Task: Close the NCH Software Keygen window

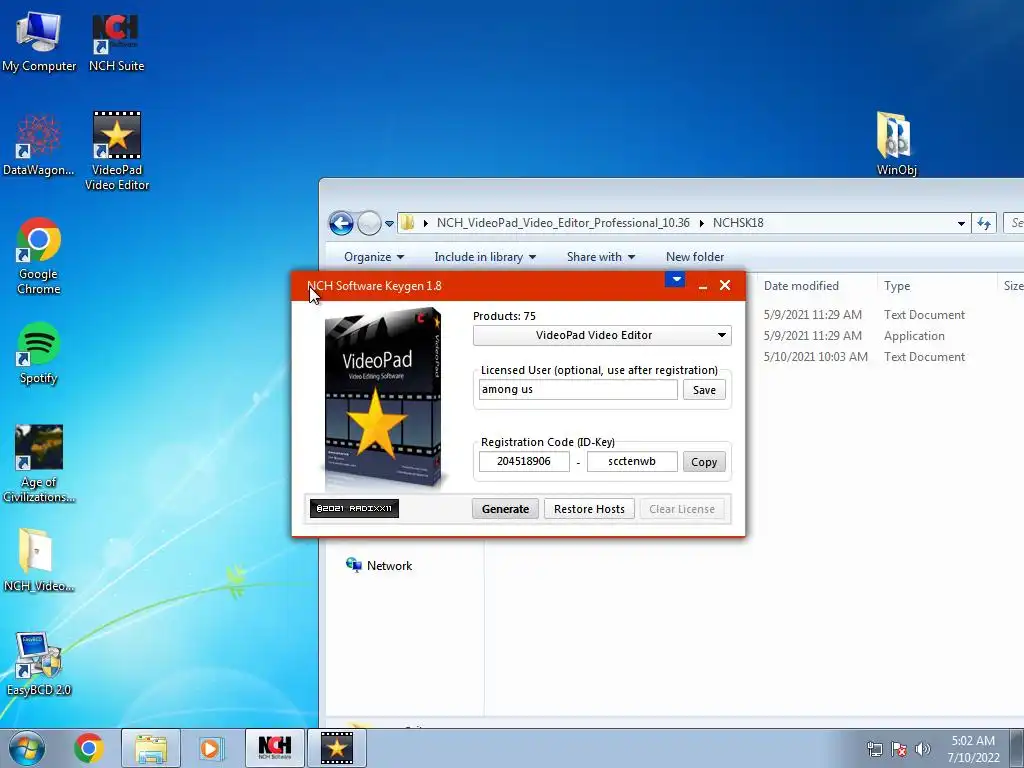Action: [725, 285]
